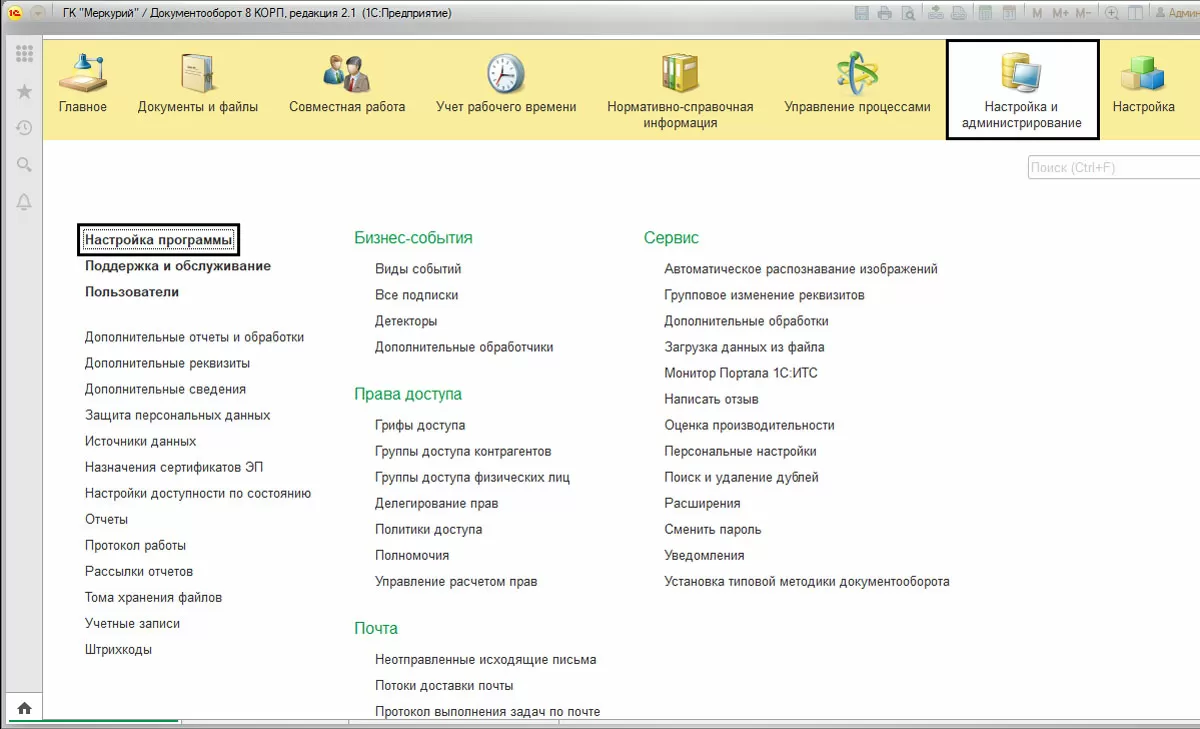Open Потоки доставки почты
Image resolution: width=1200 pixels, height=729 pixels.
pyautogui.click(x=444, y=685)
